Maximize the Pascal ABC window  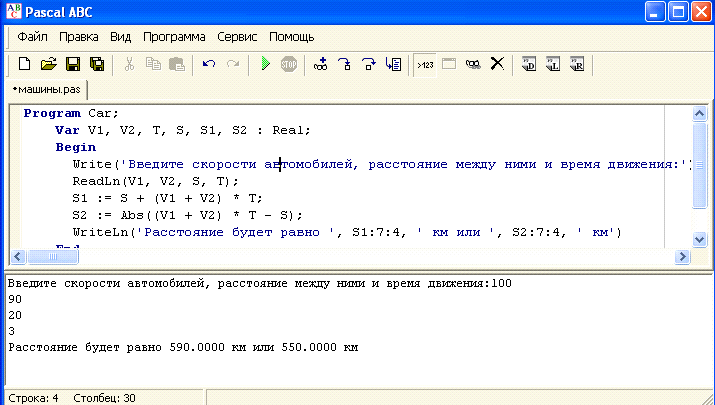(678, 12)
